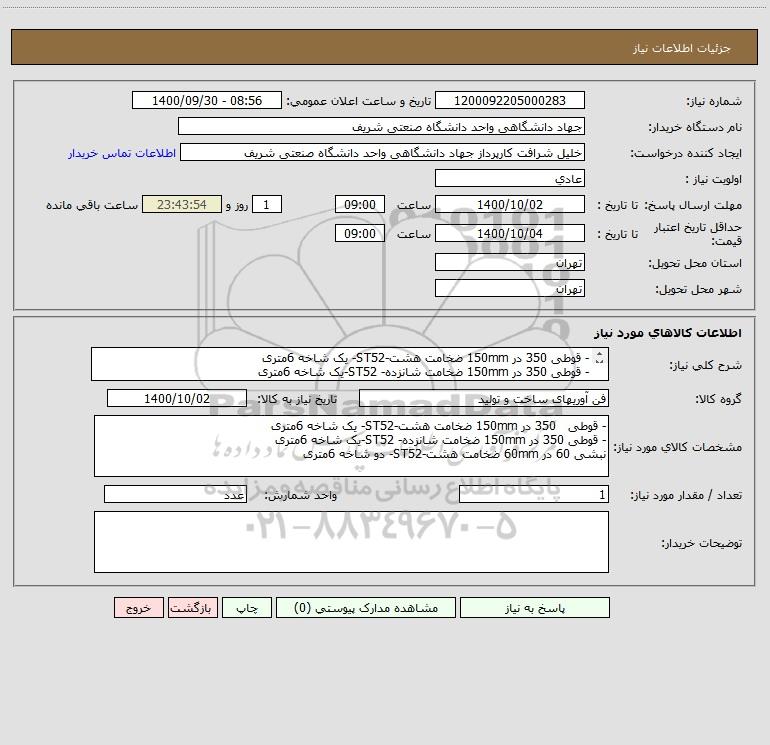Click the 'جزئیات اطلاعات نیاز' header title

point(682,48)
